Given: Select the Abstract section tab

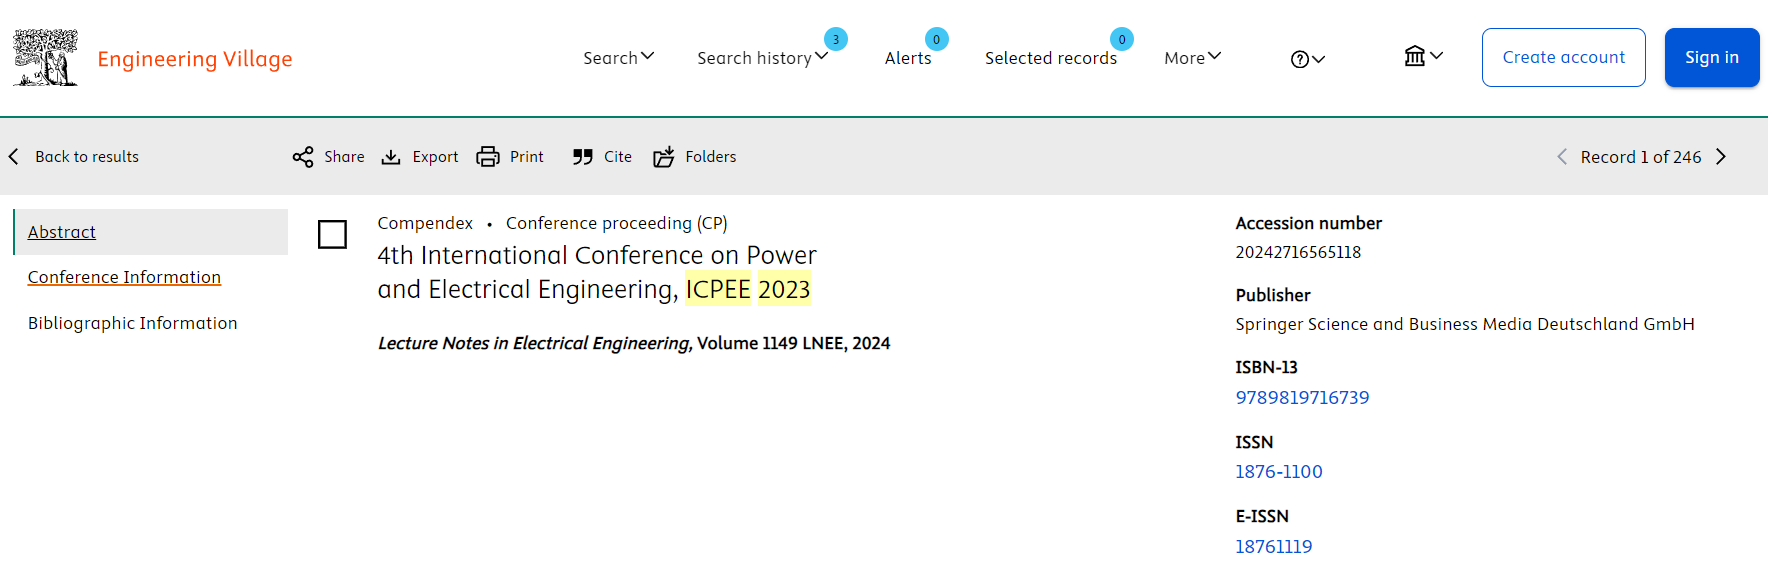Looking at the screenshot, I should tap(151, 232).
